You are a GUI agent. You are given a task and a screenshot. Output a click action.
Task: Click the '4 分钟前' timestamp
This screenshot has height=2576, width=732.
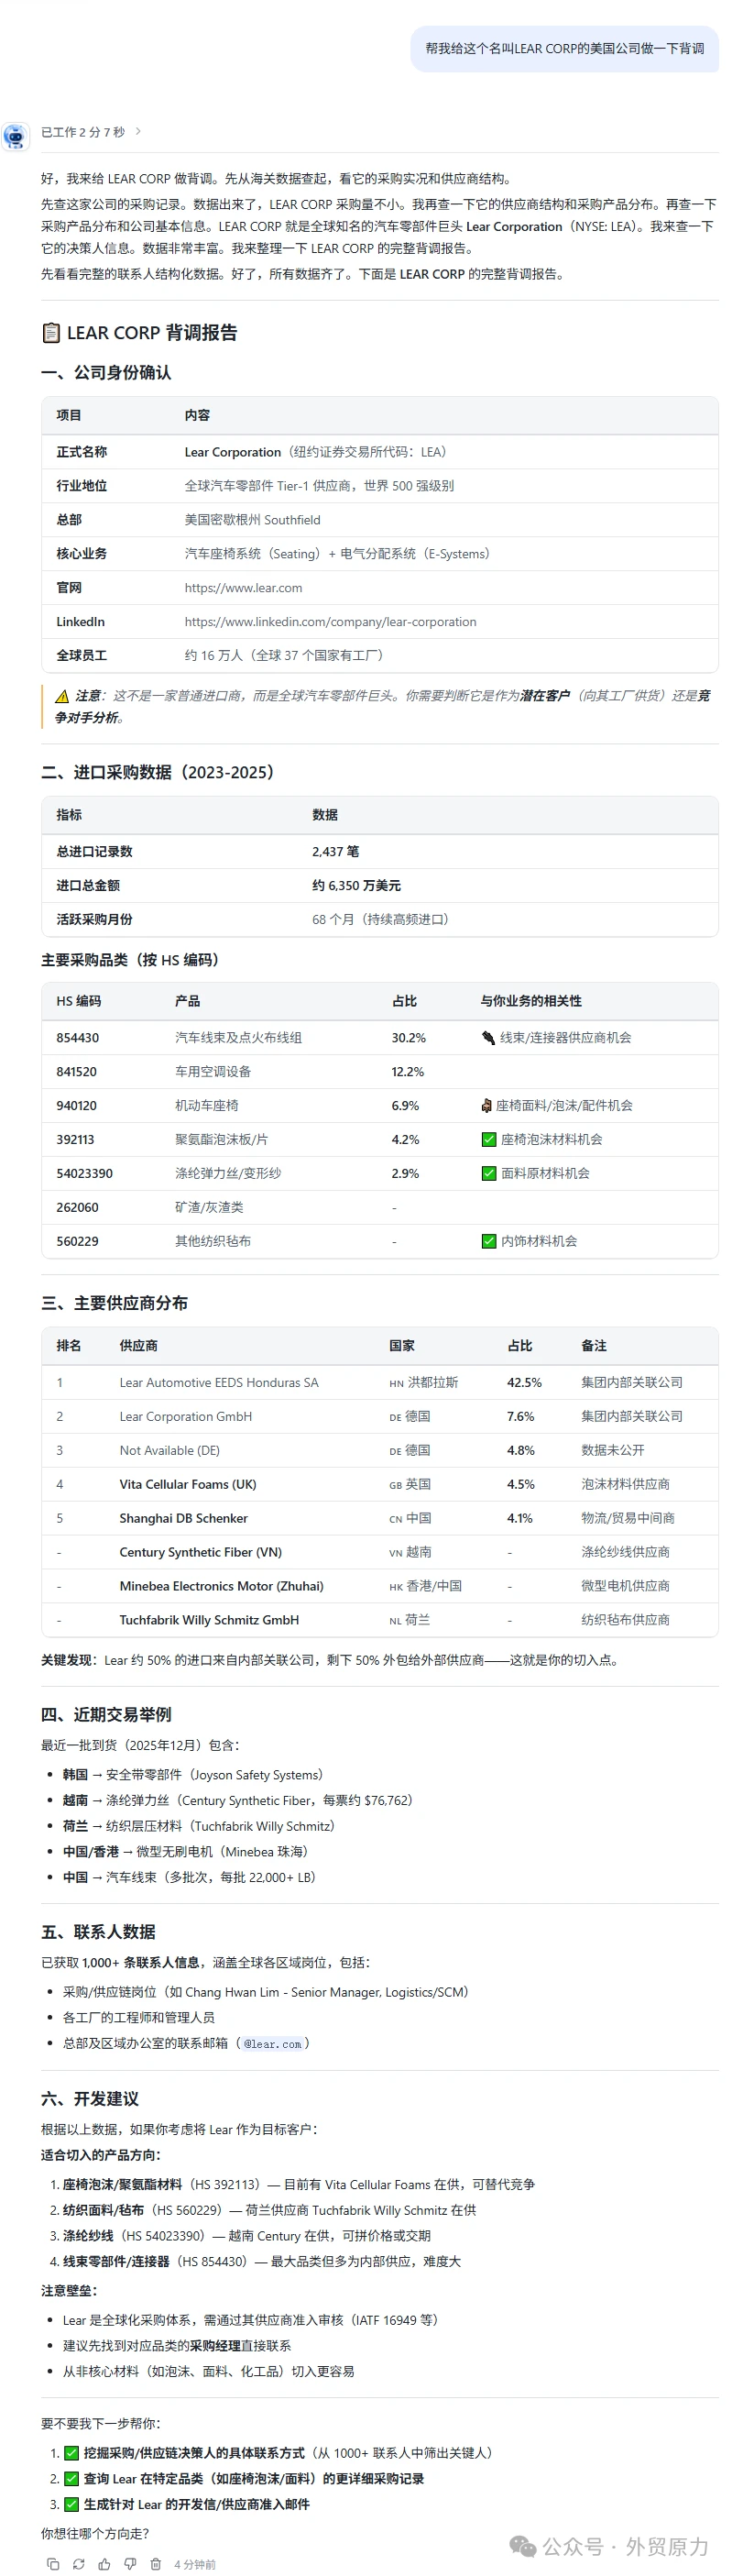[x=195, y=2564]
